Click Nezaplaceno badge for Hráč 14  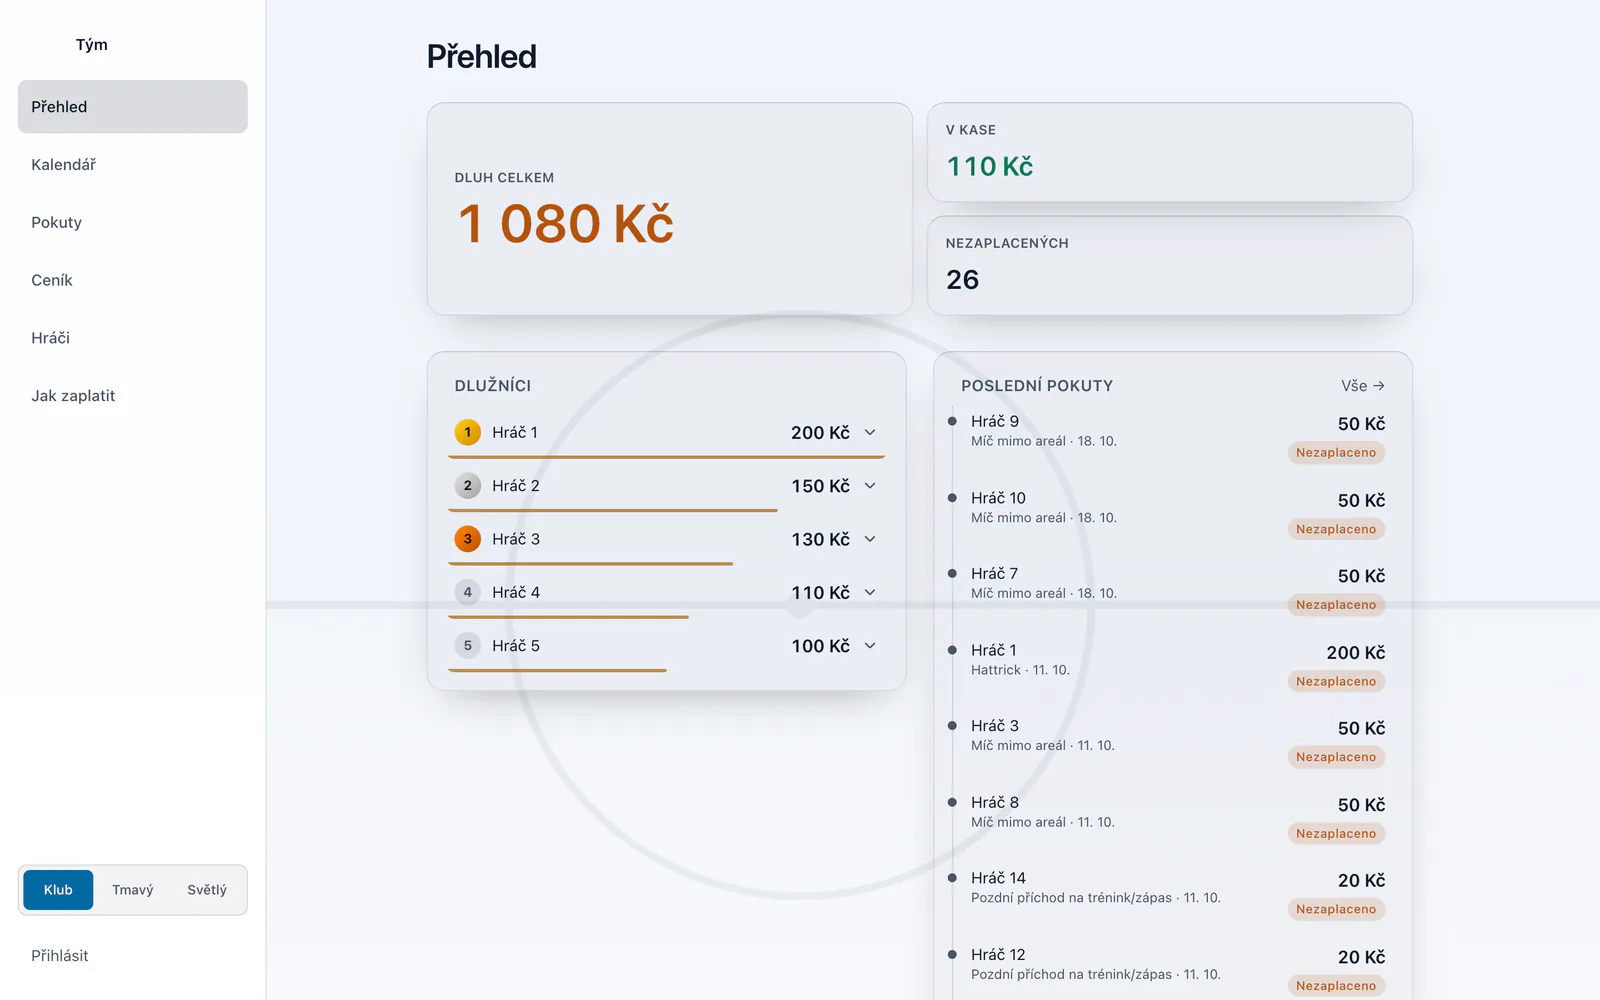click(x=1336, y=909)
